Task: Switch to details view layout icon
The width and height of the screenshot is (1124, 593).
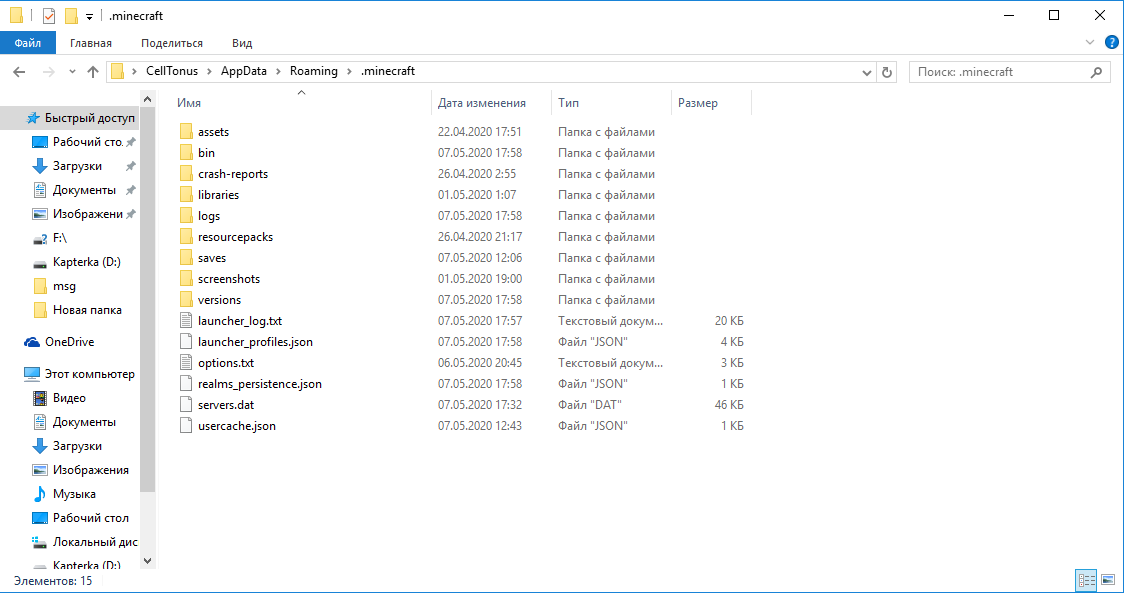Action: tap(1087, 579)
